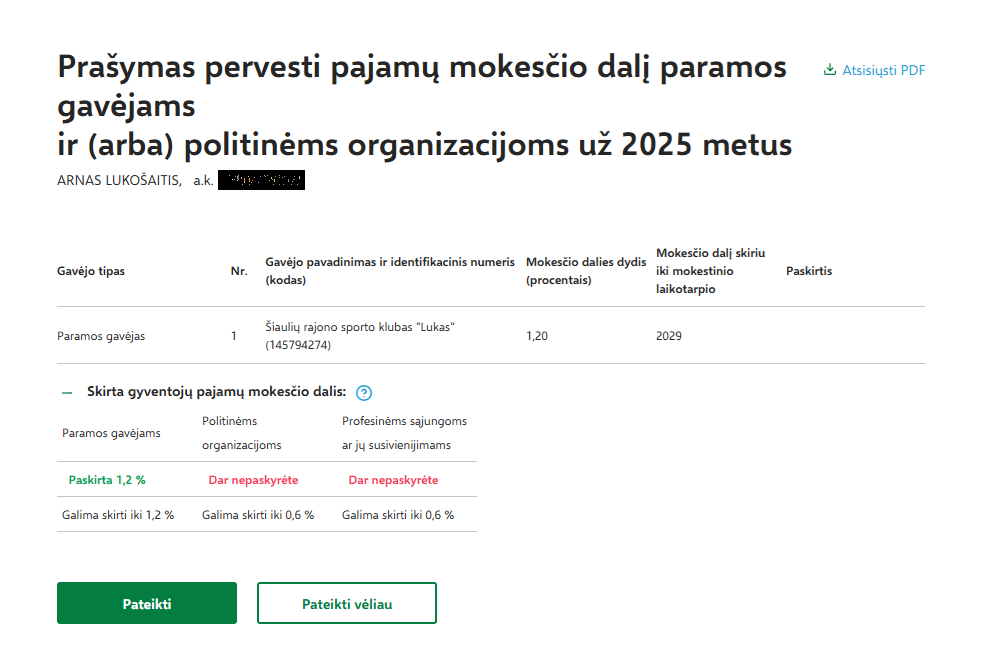This screenshot has width=983, height=670.
Task: Select the Šiaulių rajono sporto klubas "Lukas" row
Action: click(361, 336)
